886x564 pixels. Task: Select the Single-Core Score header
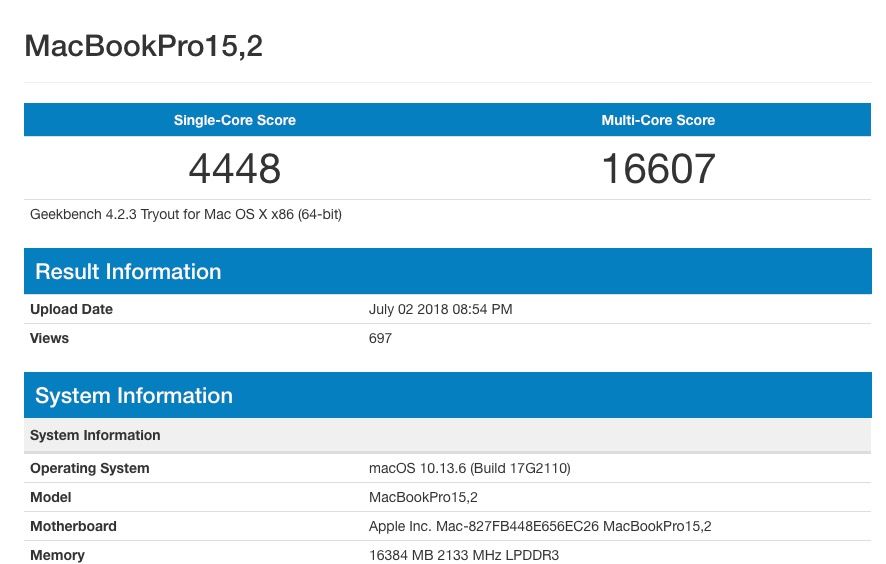(234, 120)
